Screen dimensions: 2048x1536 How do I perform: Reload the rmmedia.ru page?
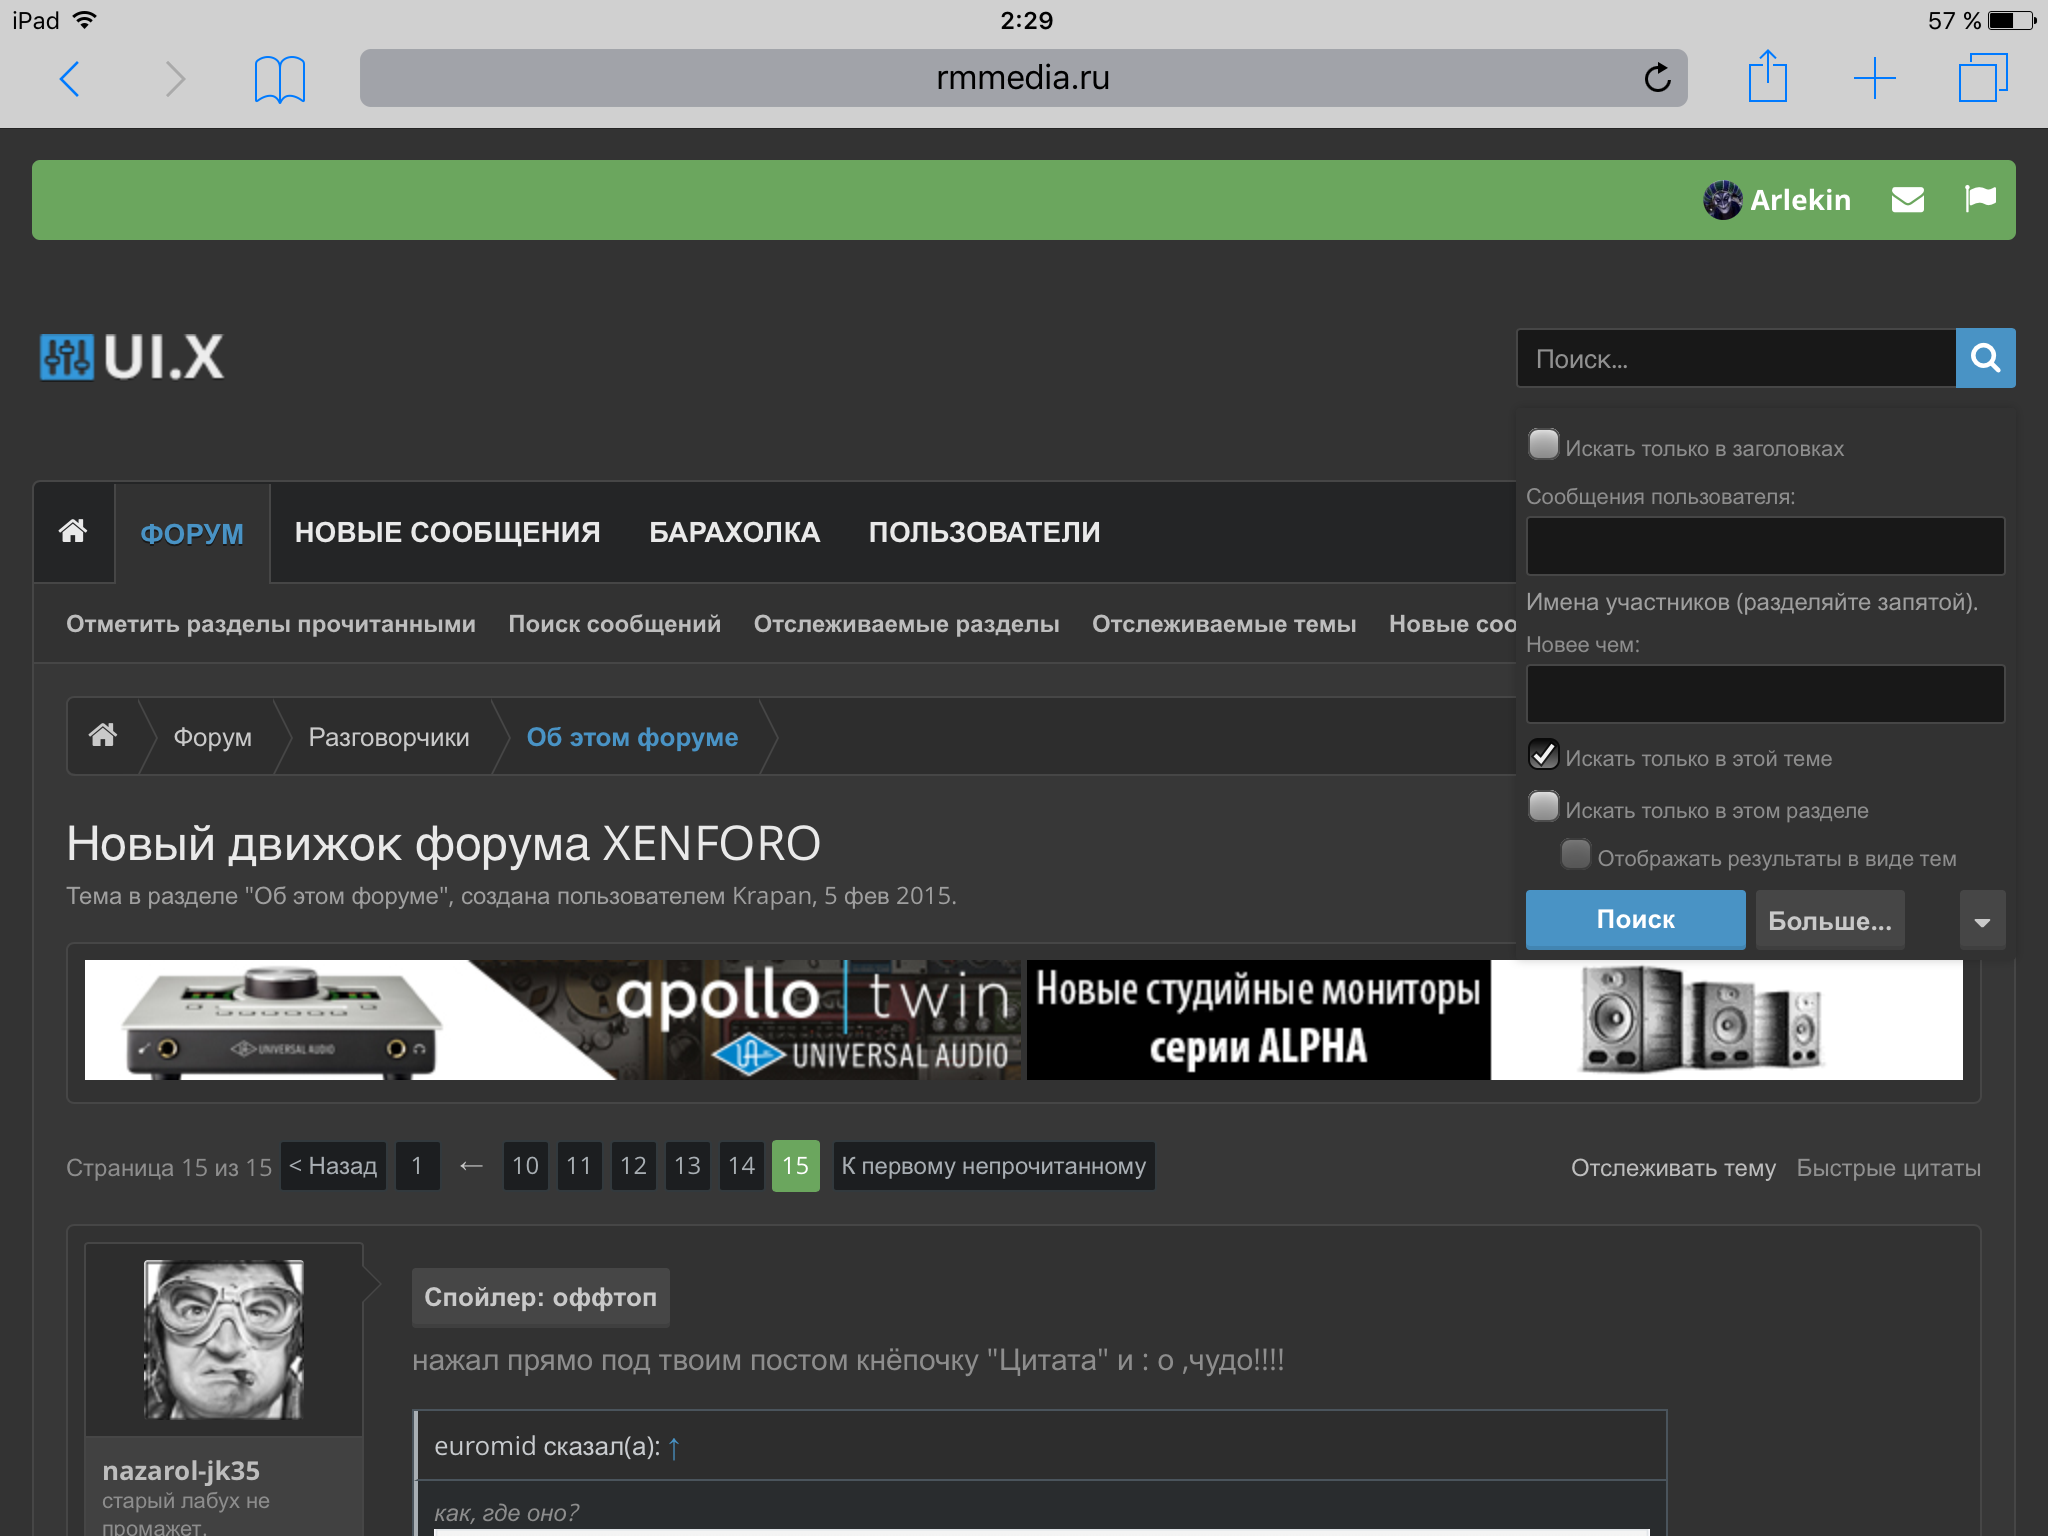coord(1657,78)
